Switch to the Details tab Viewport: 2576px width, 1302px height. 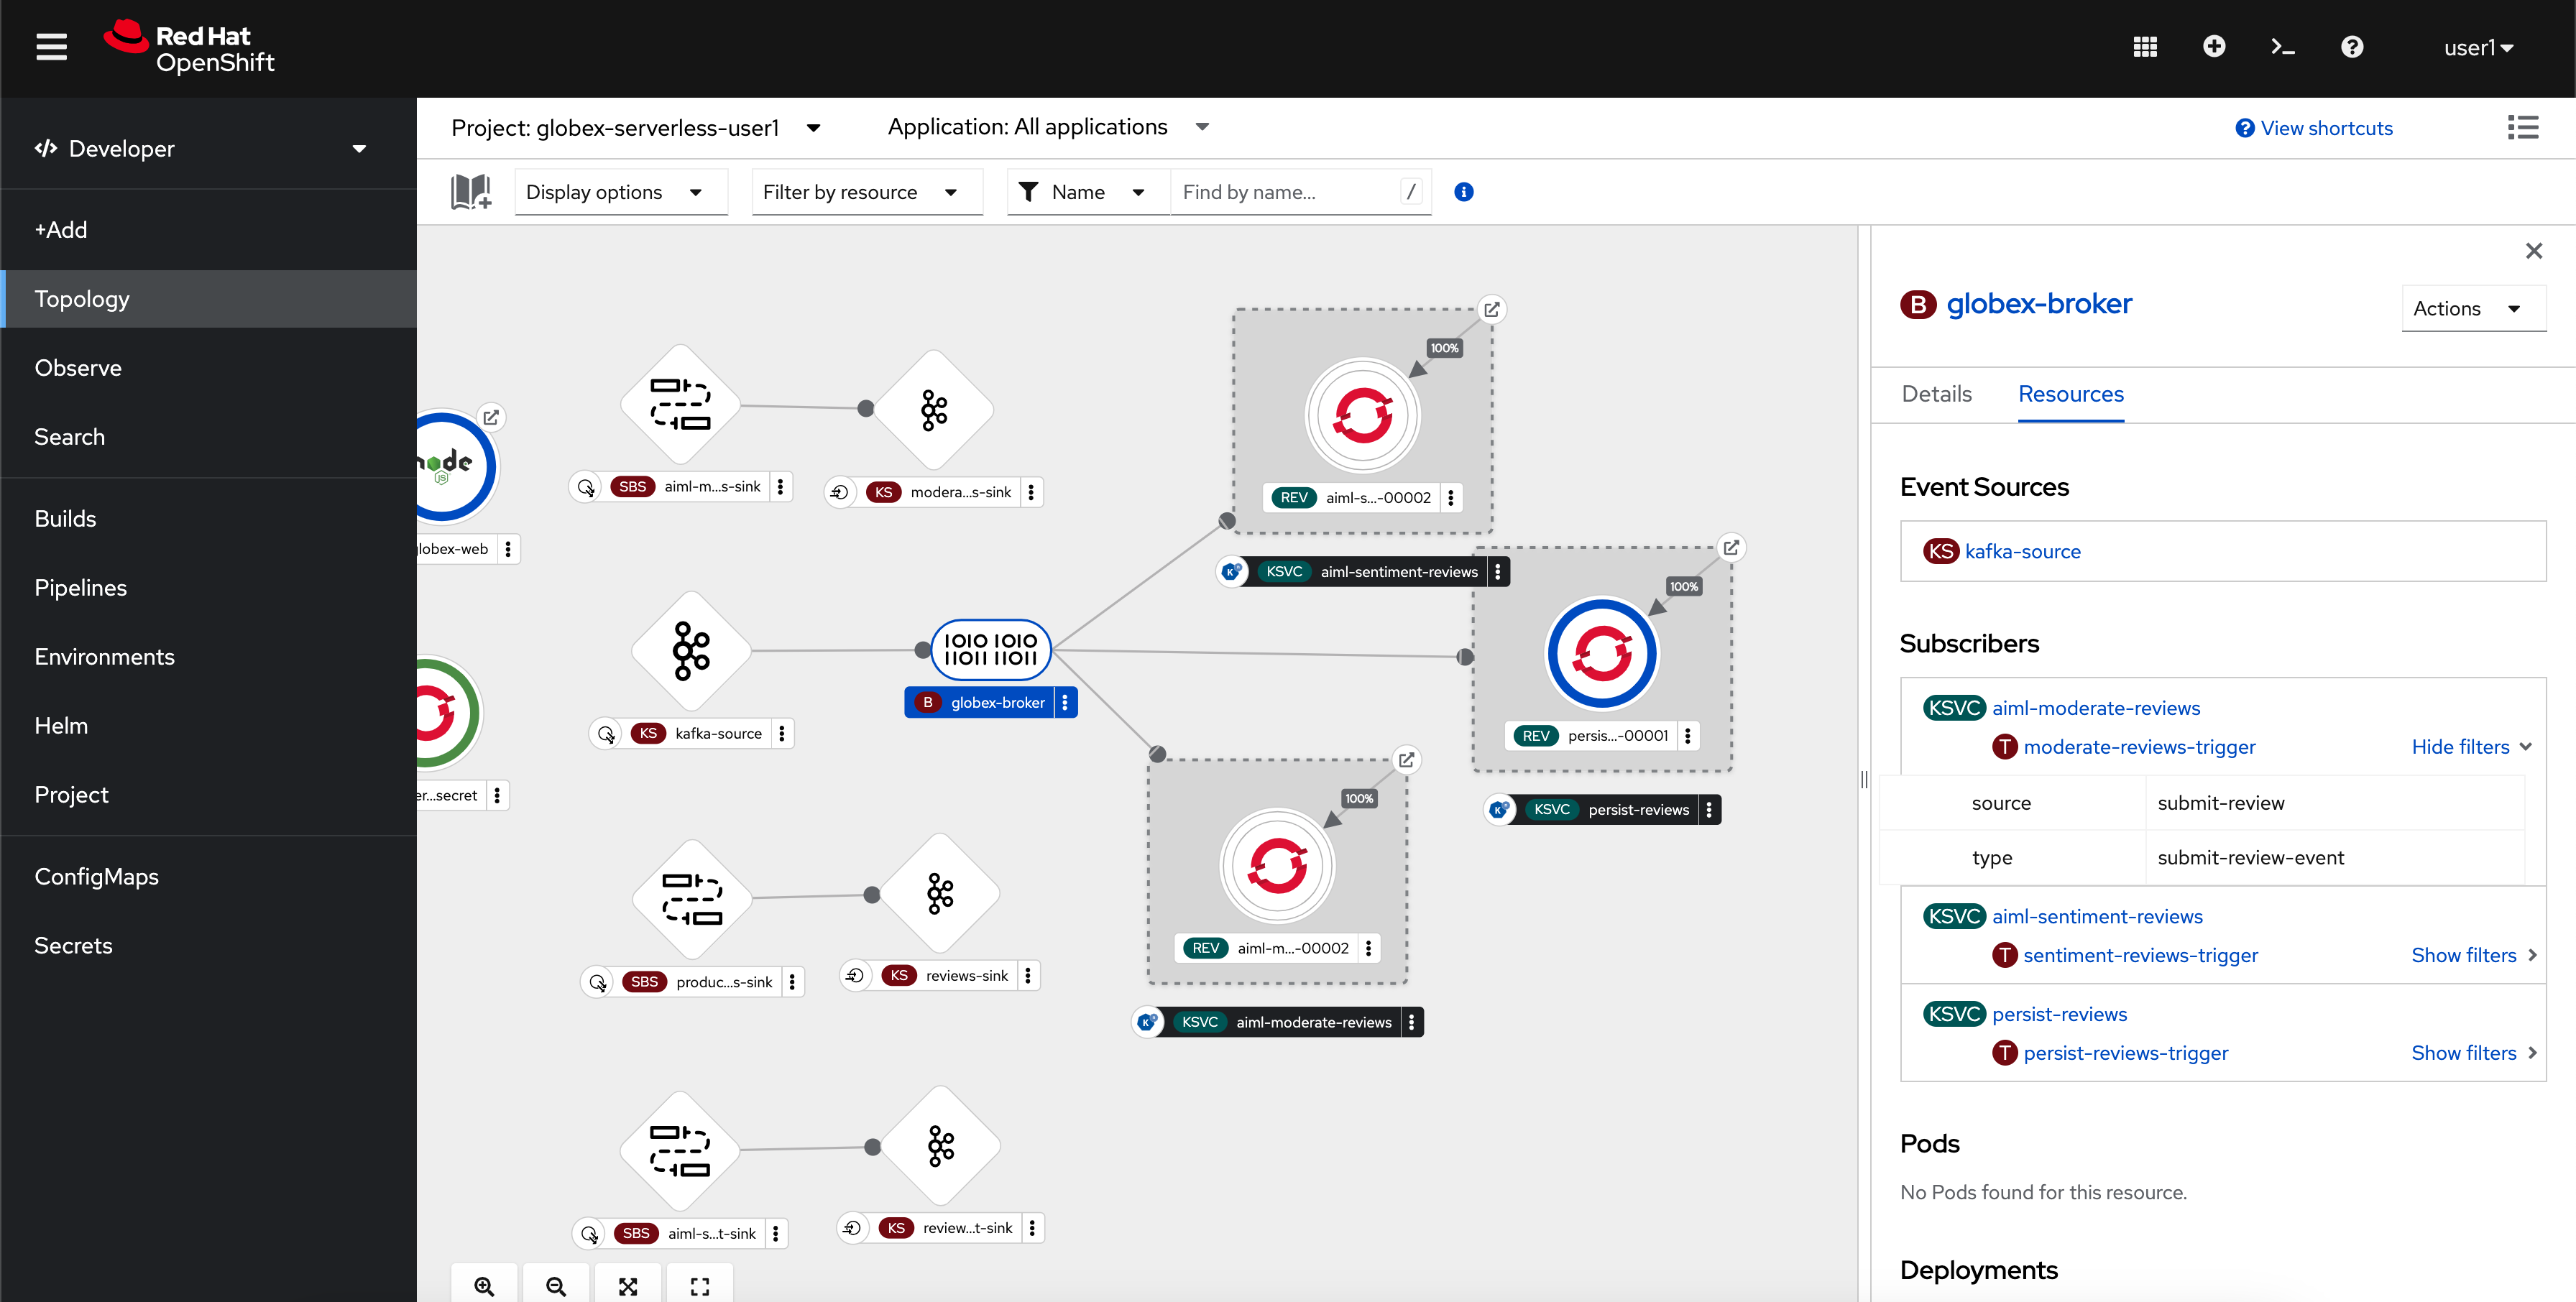(x=1936, y=394)
